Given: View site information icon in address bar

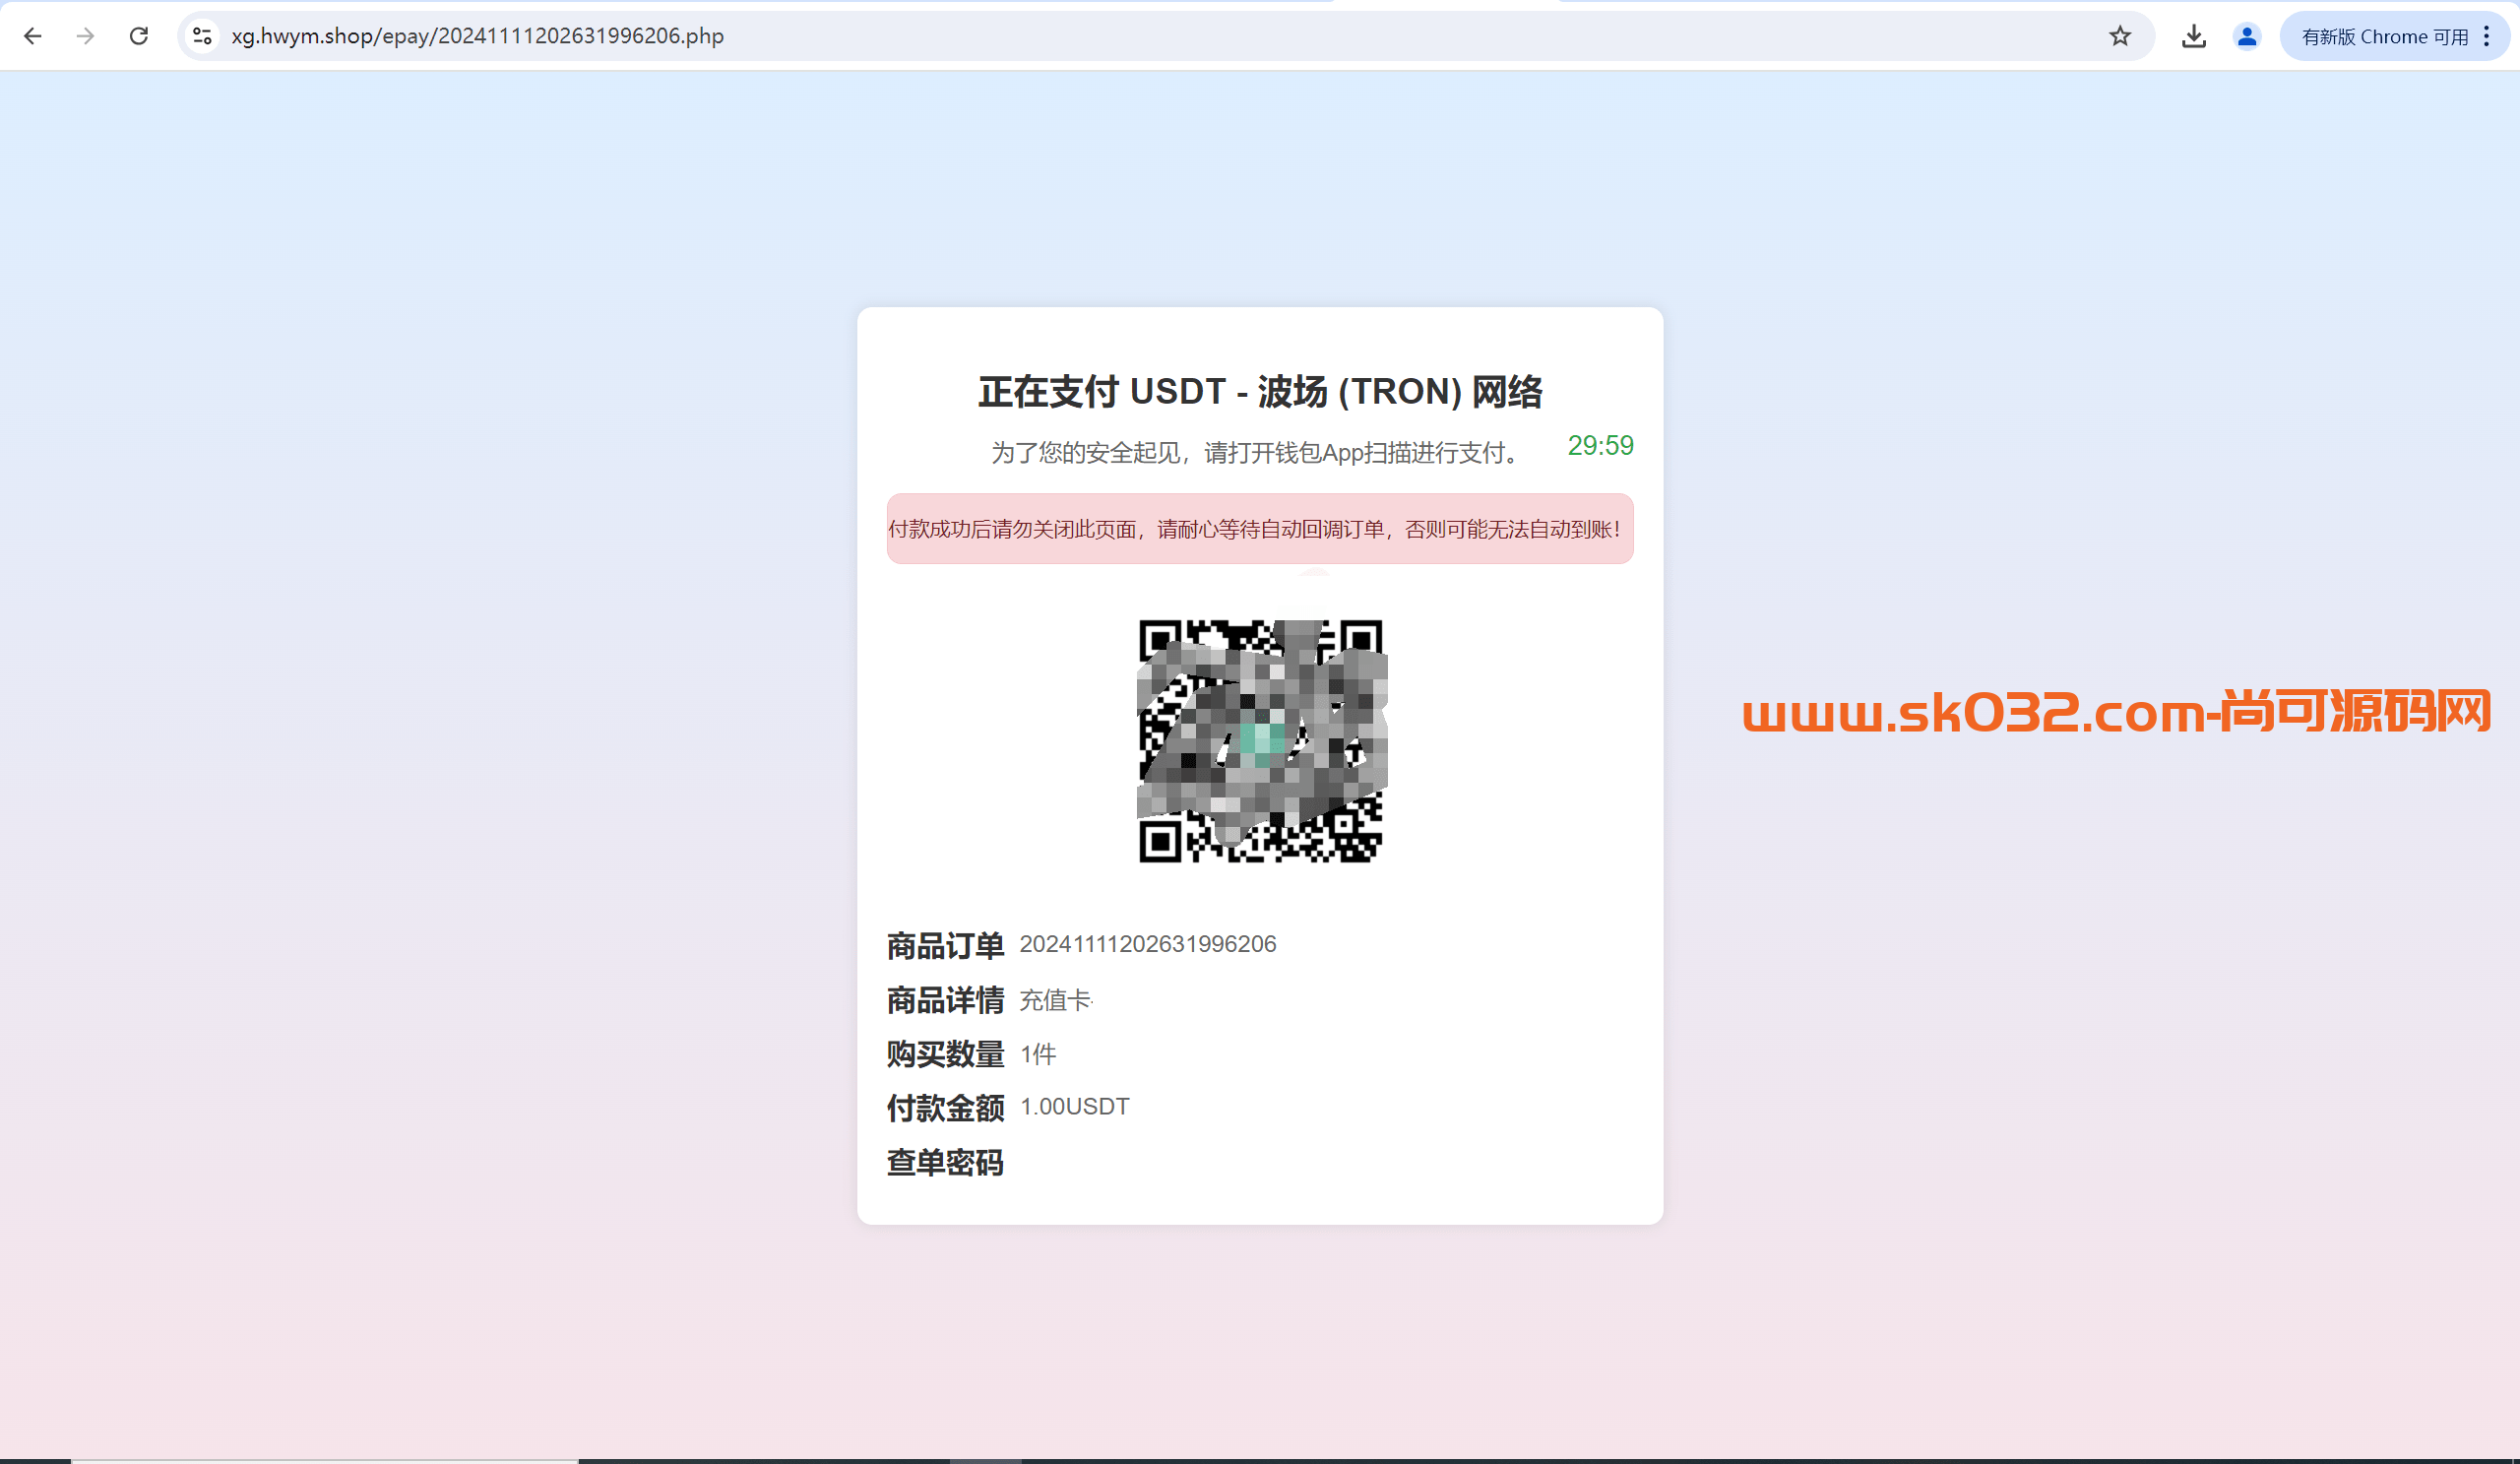Looking at the screenshot, I should pyautogui.click(x=203, y=36).
